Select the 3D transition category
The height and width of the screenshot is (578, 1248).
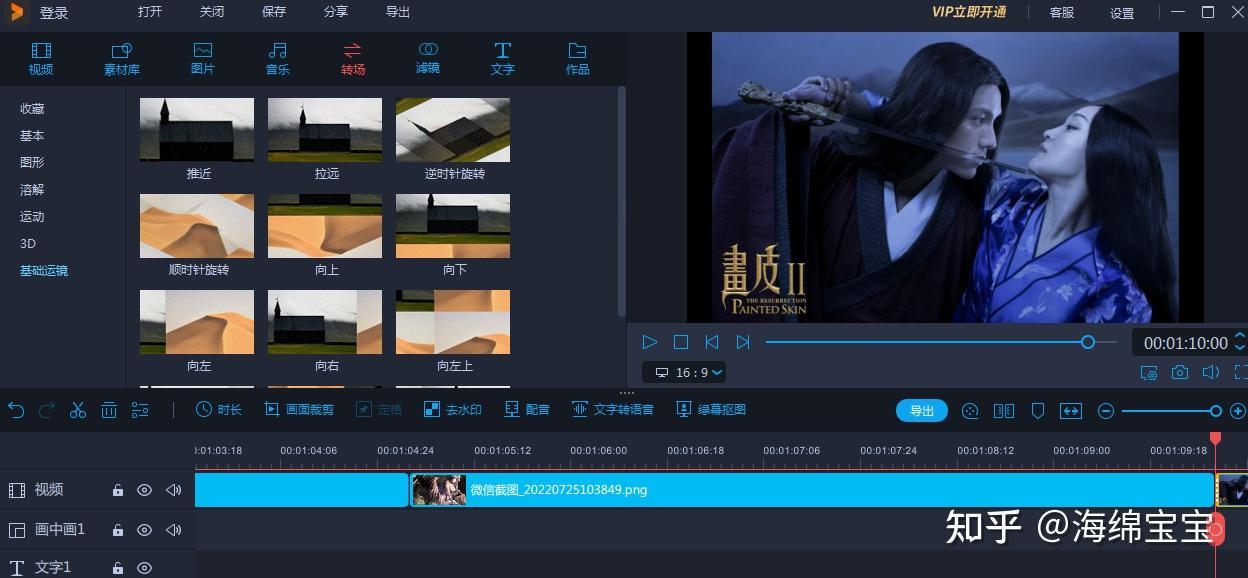[28, 244]
